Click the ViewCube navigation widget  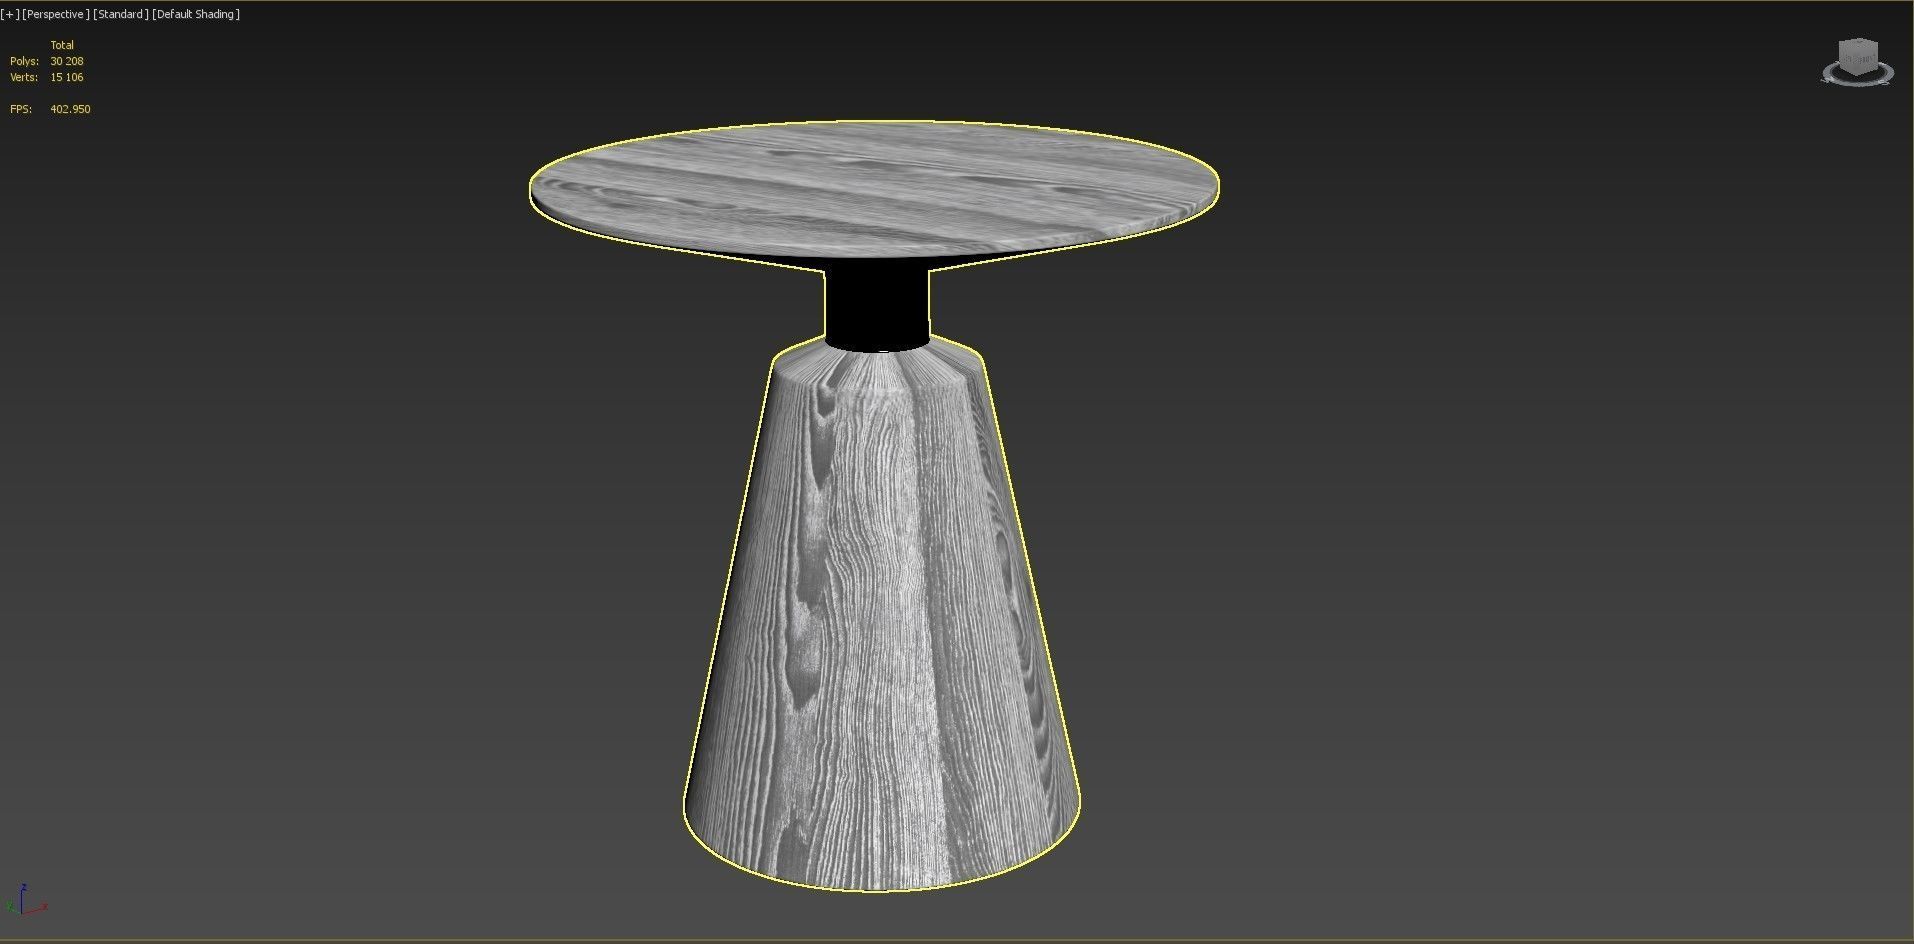click(1858, 61)
